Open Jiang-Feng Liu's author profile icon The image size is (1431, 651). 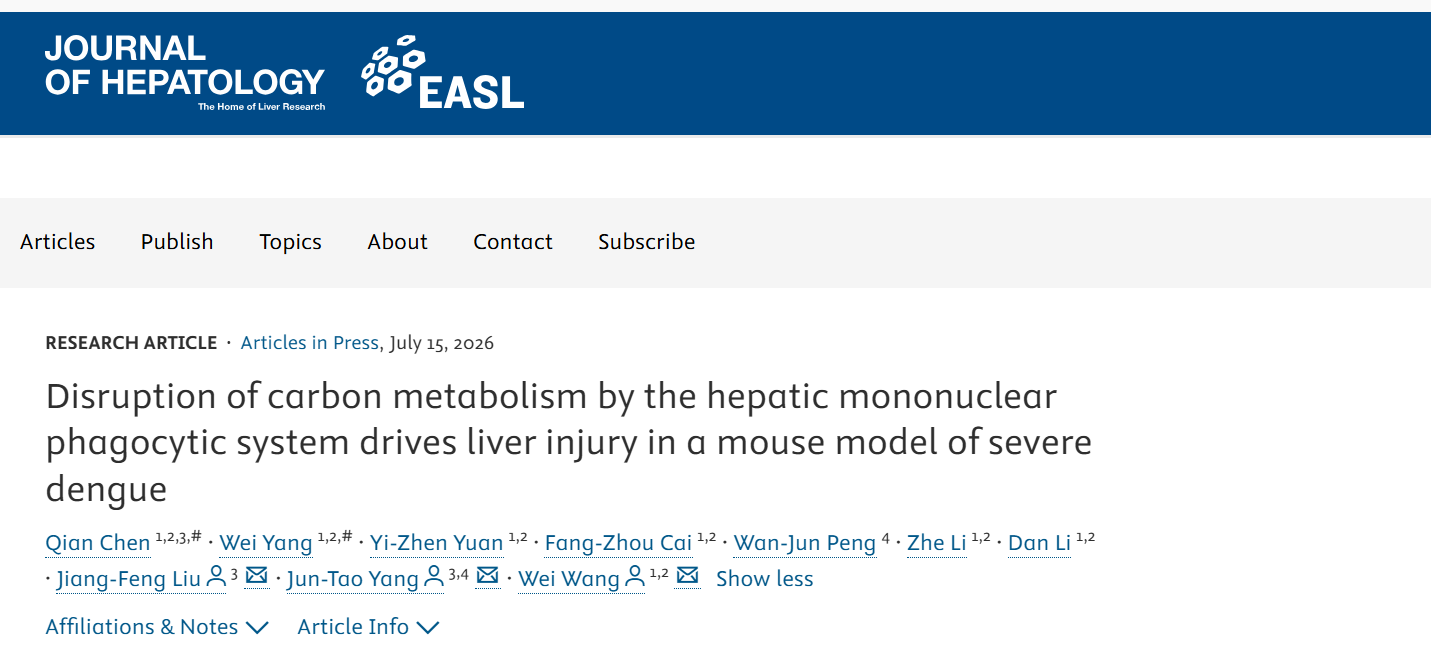(x=216, y=577)
